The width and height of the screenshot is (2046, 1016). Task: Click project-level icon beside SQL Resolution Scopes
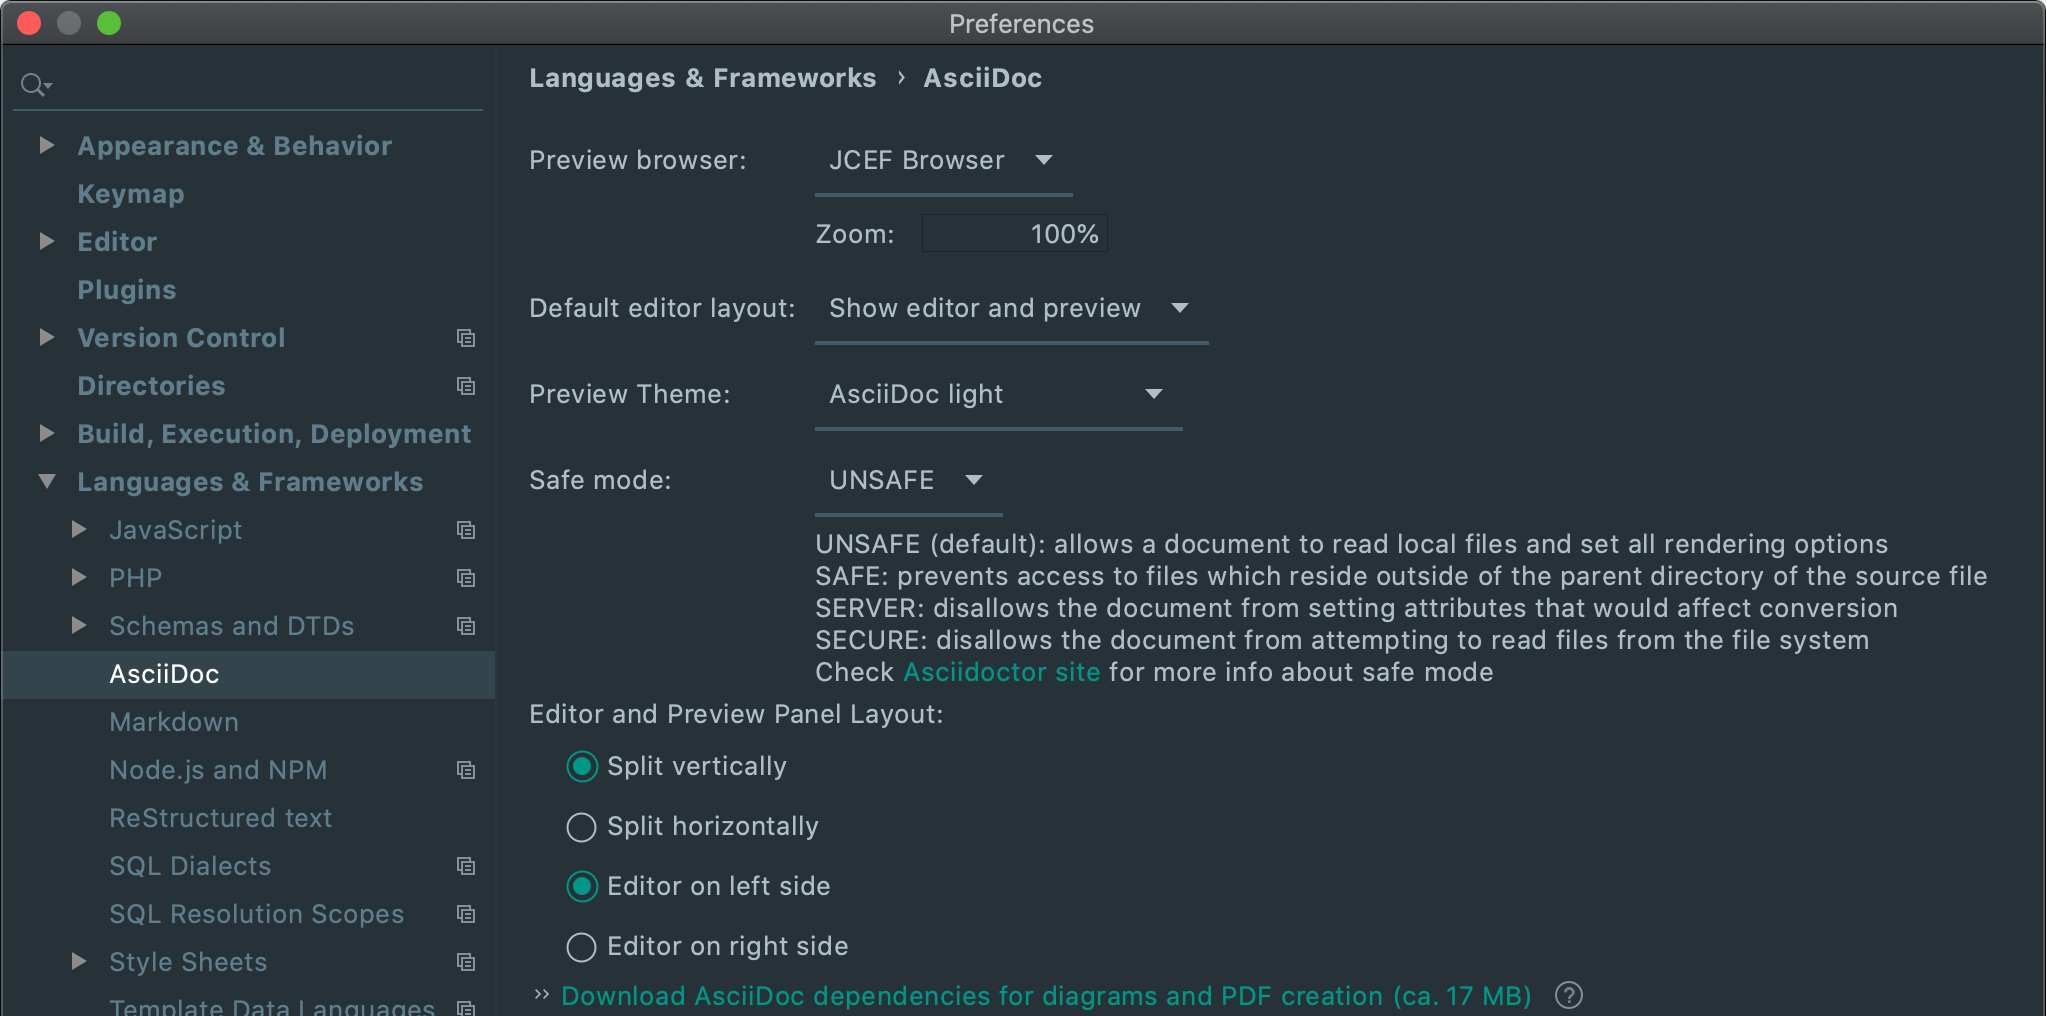(x=466, y=914)
